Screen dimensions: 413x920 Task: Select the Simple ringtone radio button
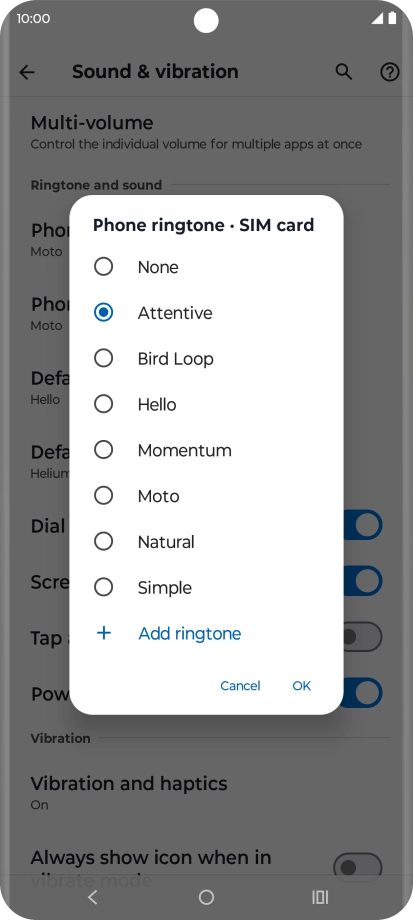click(x=104, y=587)
